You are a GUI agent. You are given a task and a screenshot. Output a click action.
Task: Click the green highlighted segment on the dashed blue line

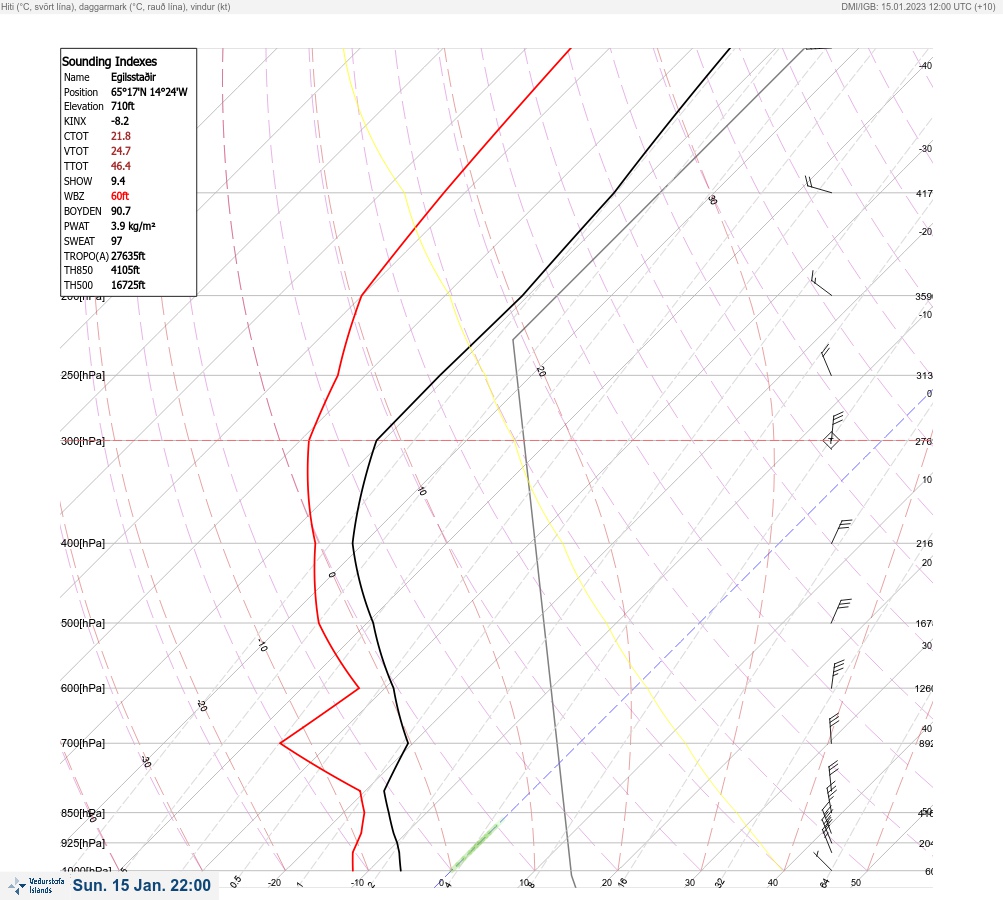tap(474, 848)
